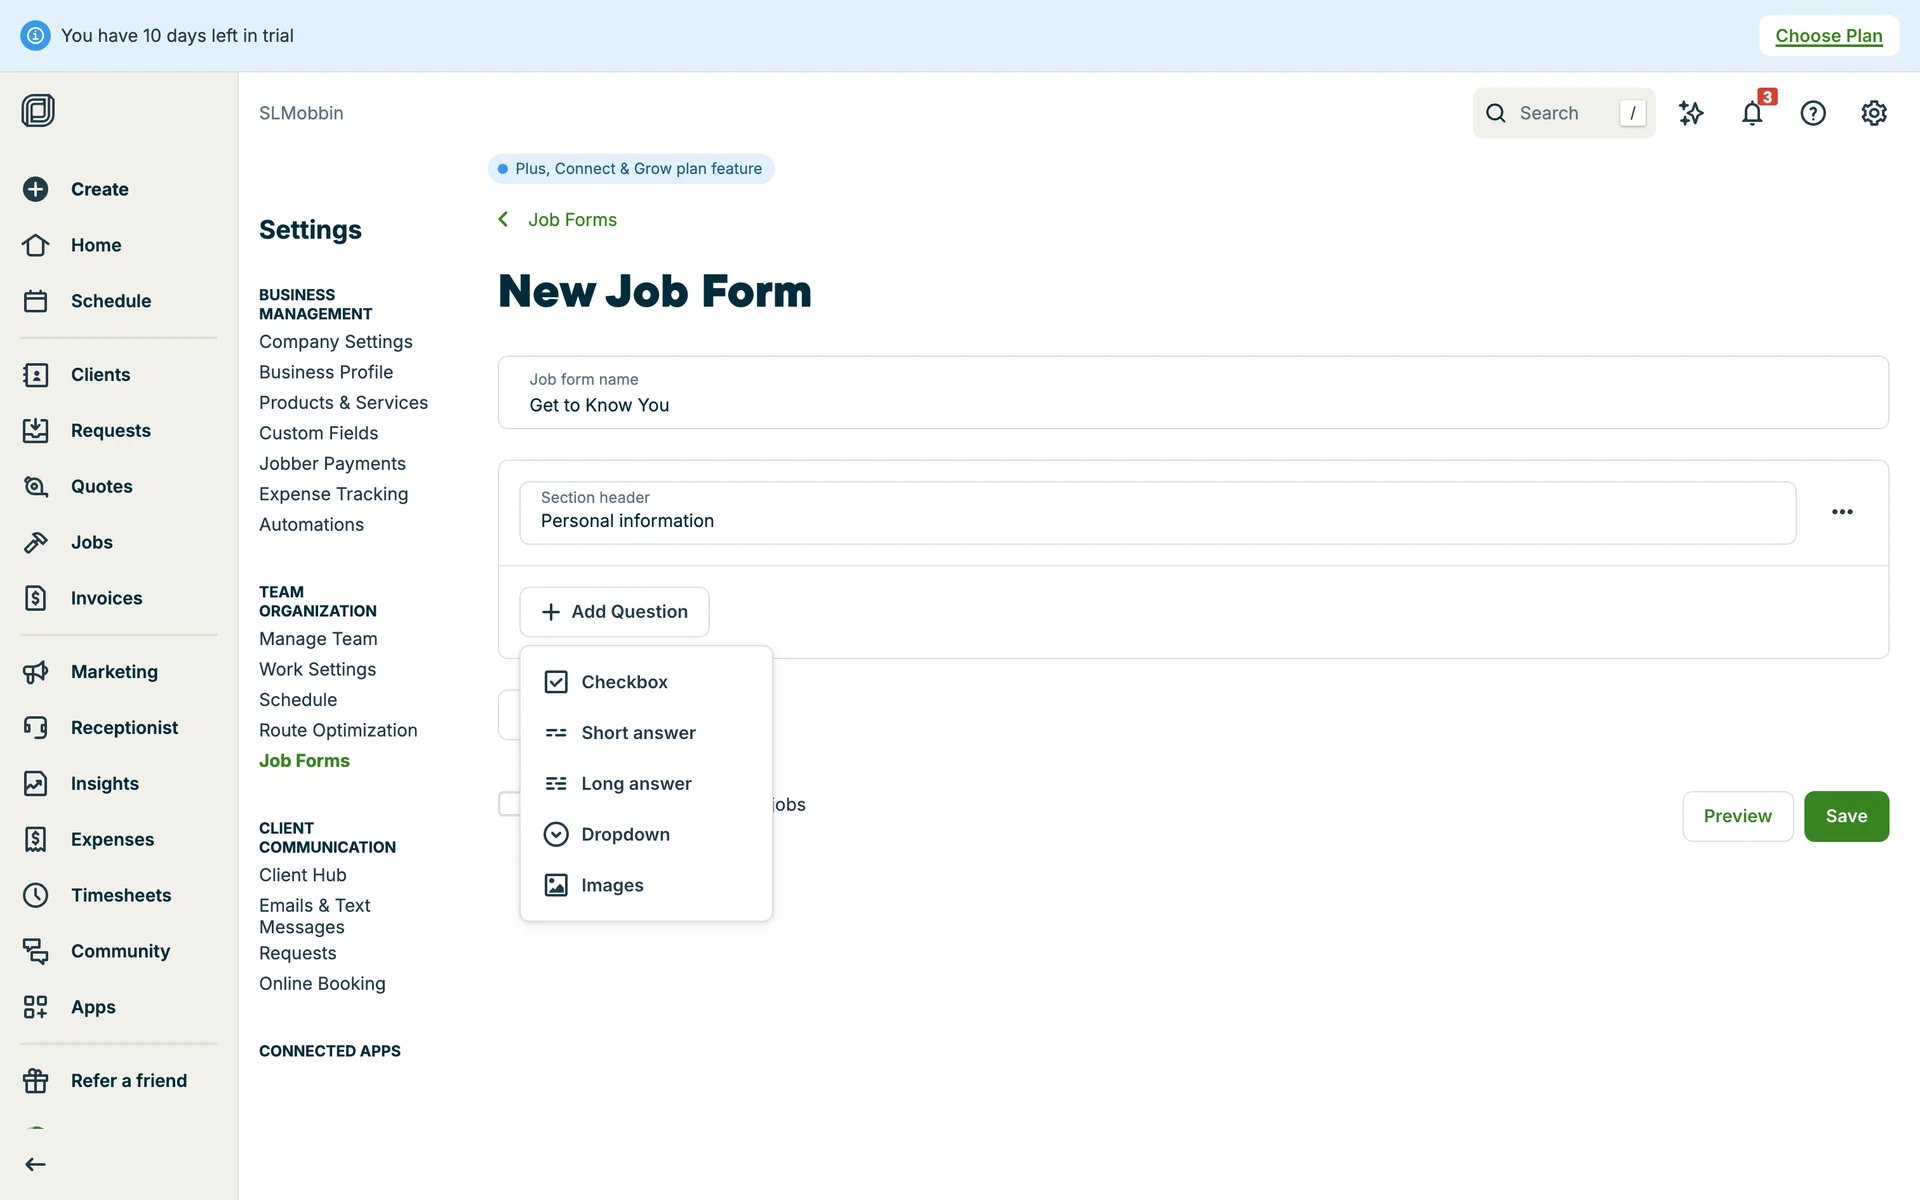Click the Choose Plan link
1920x1200 pixels.
1828,36
